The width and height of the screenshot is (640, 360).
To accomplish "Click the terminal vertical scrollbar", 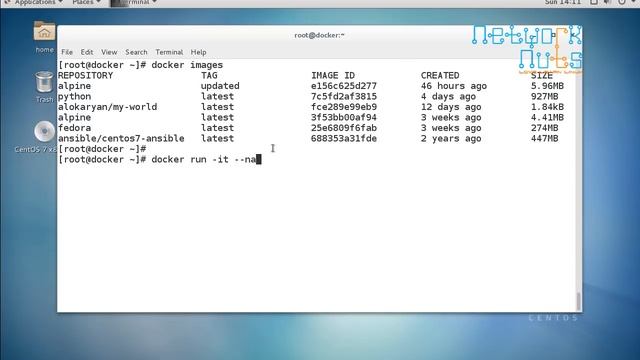I will click(x=578, y=301).
